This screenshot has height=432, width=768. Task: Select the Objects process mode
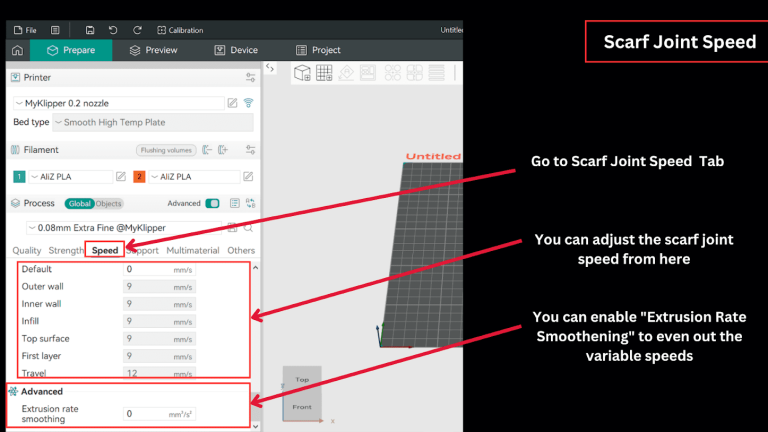tap(108, 203)
